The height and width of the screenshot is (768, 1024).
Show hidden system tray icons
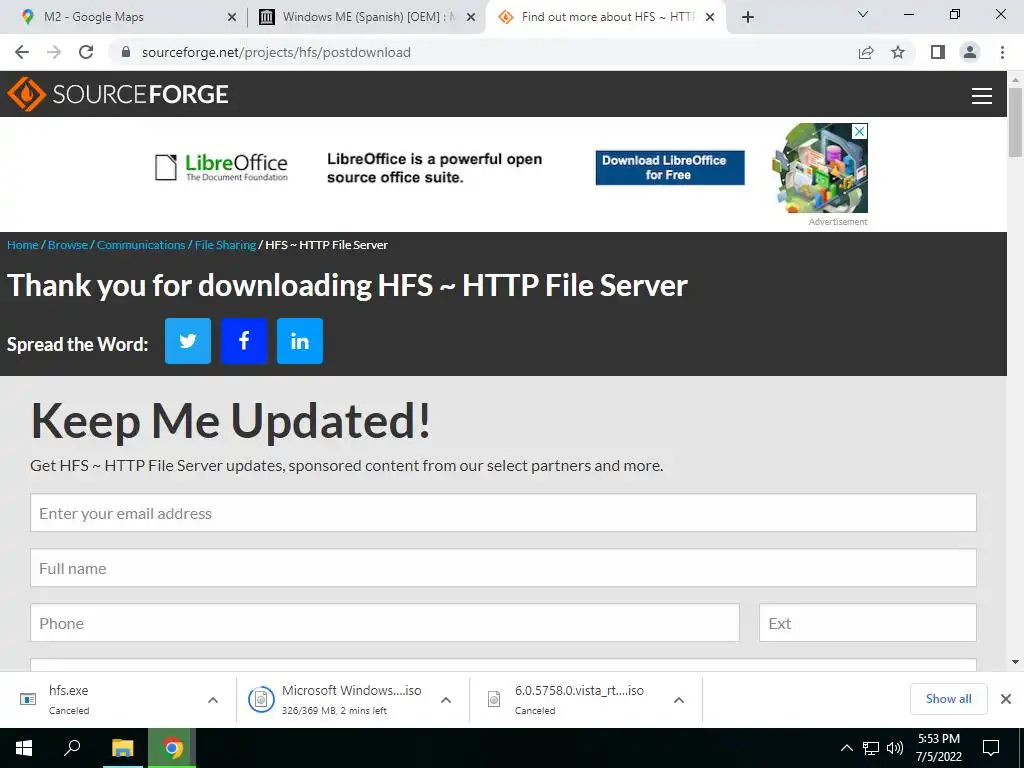tap(846, 748)
